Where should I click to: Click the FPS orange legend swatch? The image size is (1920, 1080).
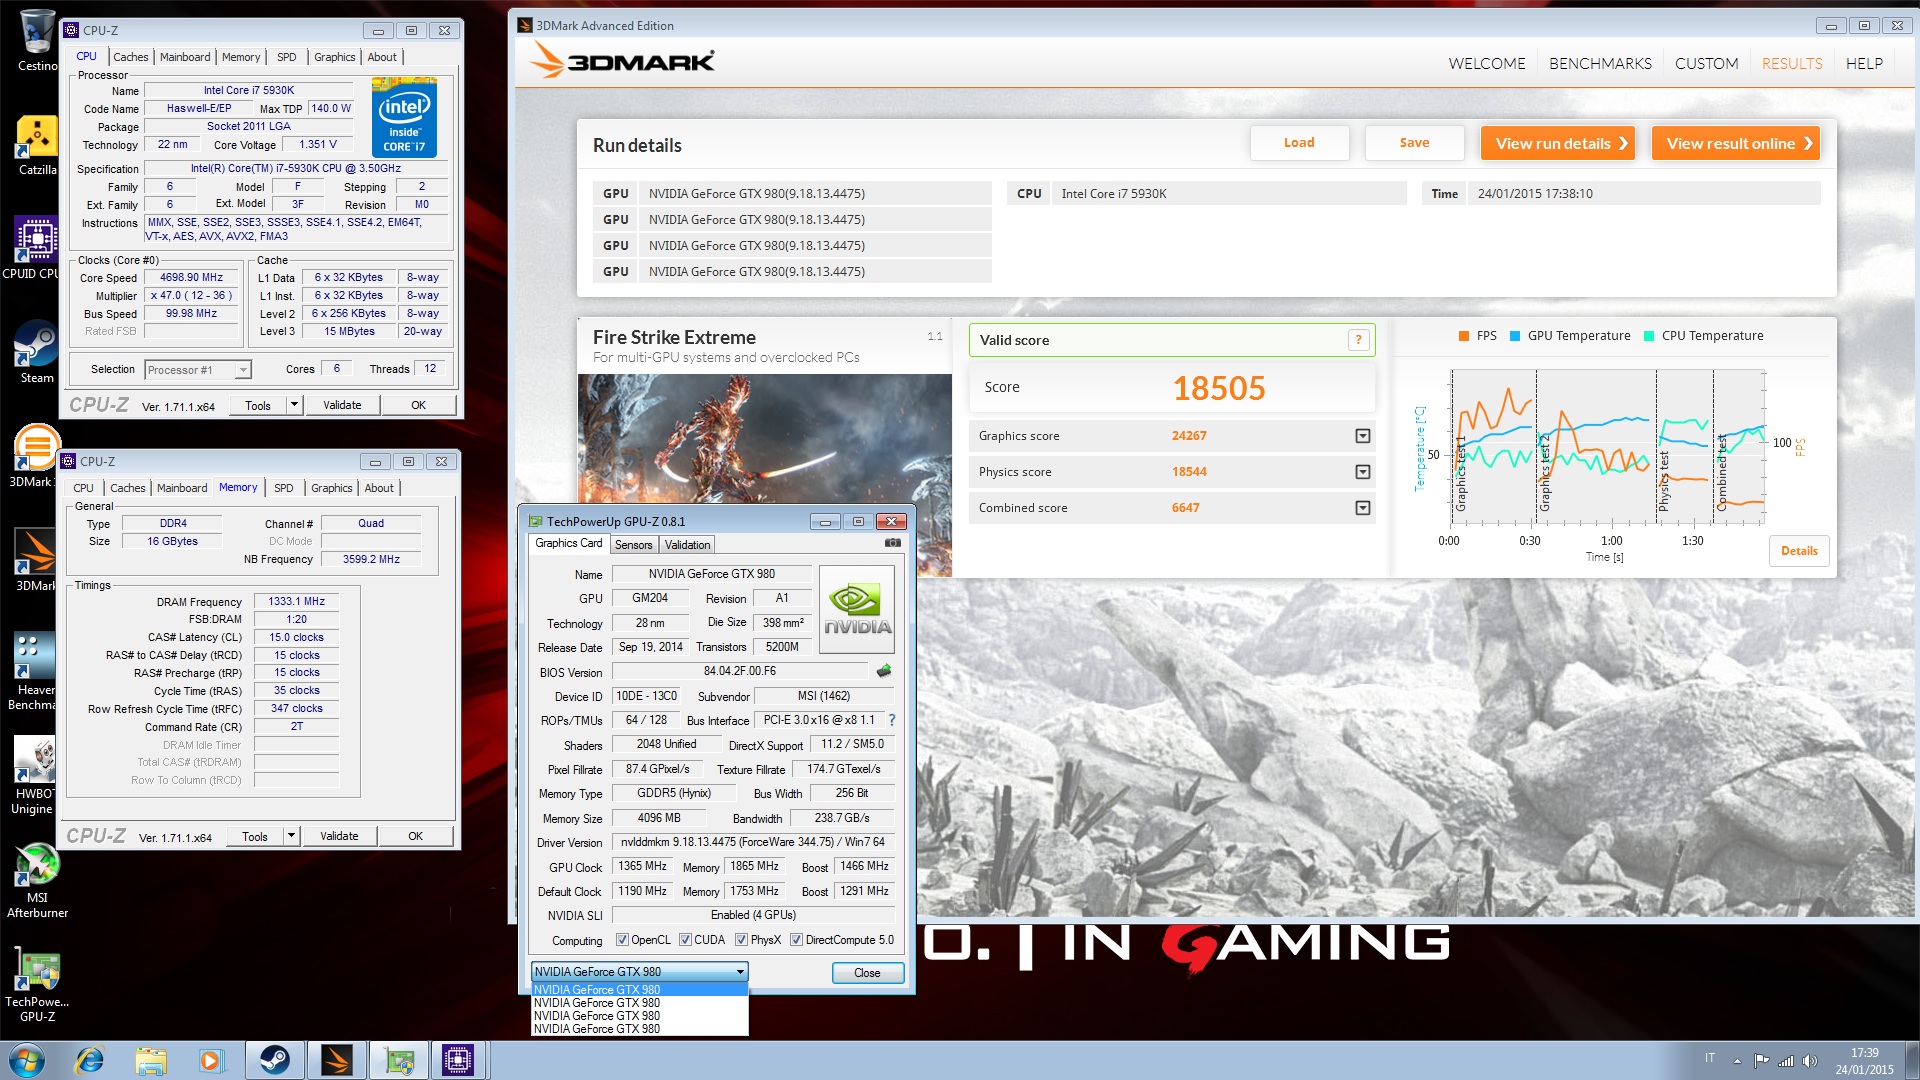pyautogui.click(x=1464, y=336)
